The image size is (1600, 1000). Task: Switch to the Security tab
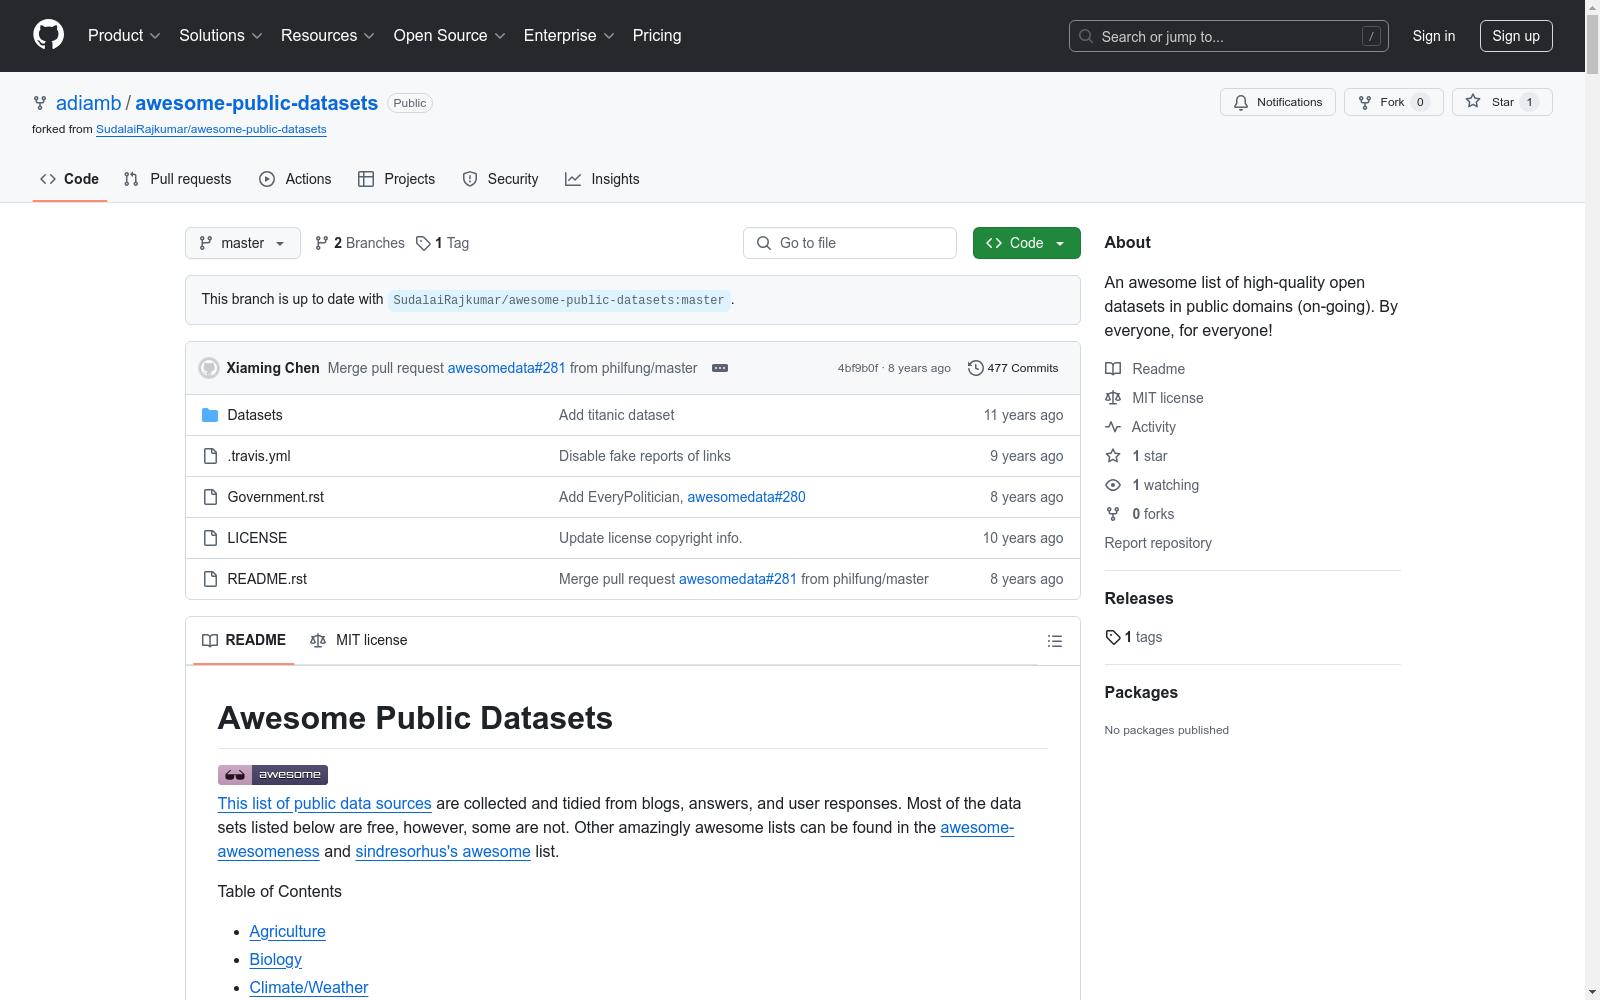500,179
